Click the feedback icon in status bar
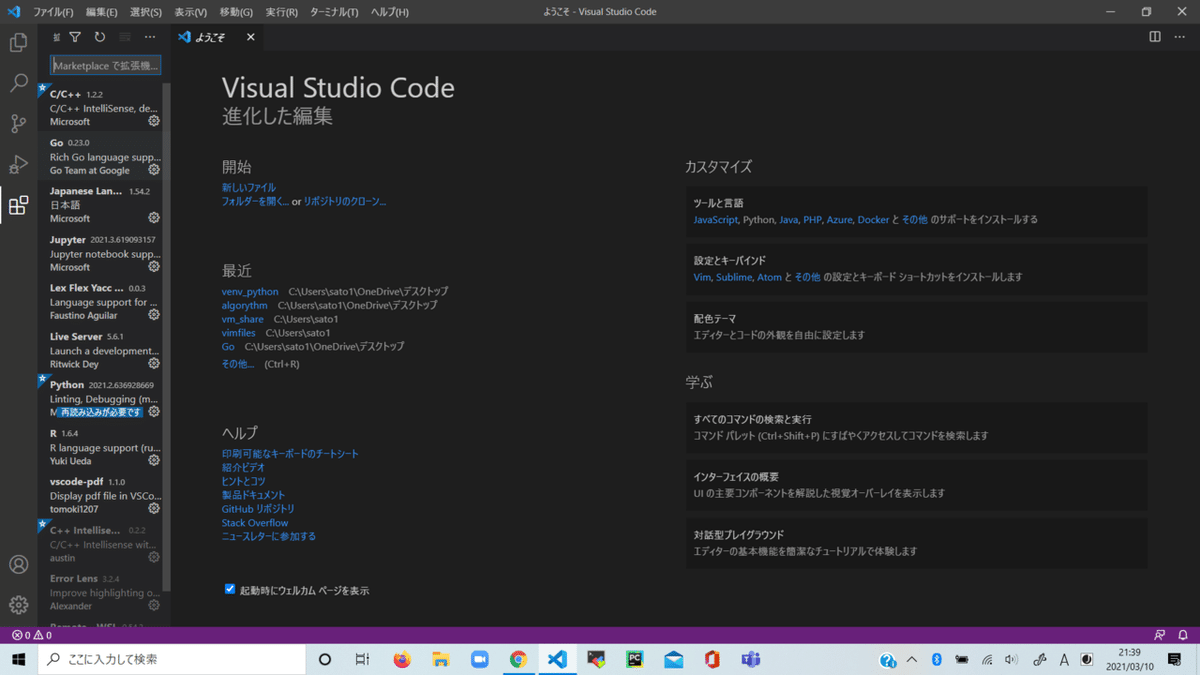 [x=1160, y=635]
